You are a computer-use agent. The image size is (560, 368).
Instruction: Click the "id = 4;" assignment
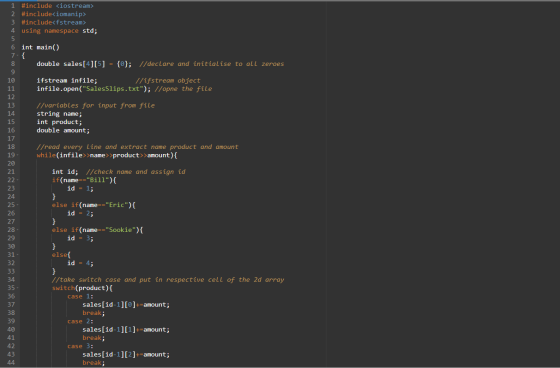(80, 263)
